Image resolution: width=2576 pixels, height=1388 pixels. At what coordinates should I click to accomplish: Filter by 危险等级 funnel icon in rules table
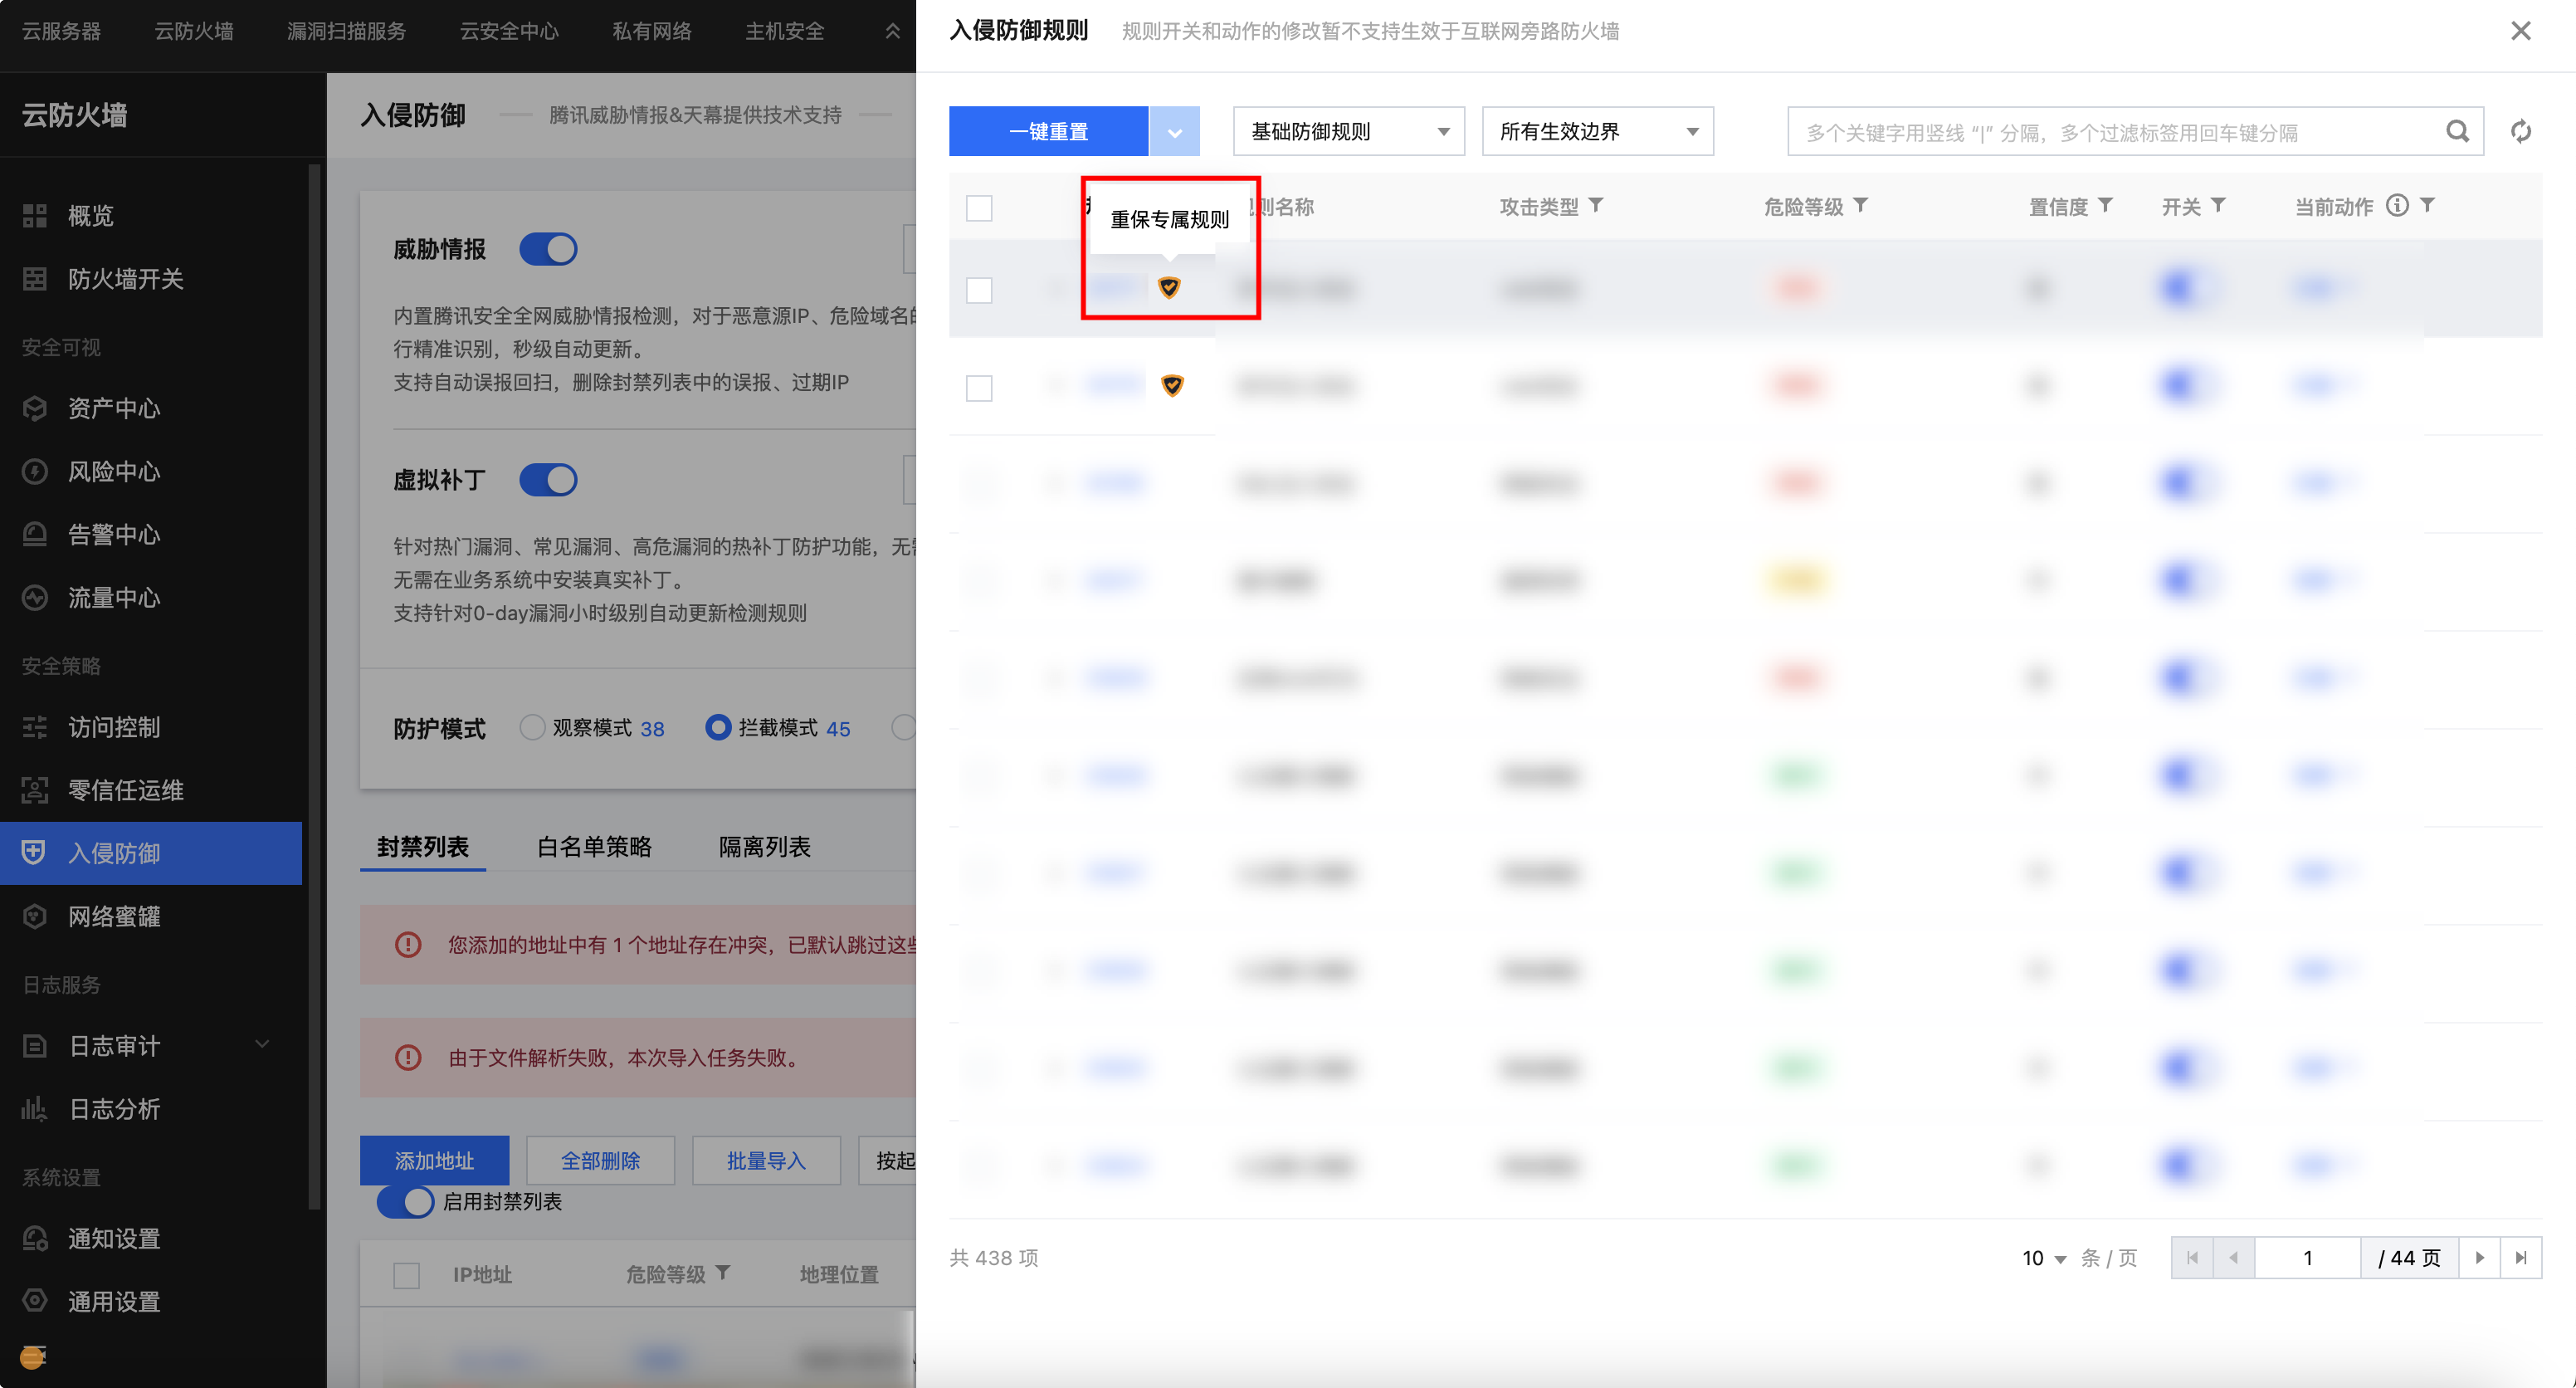pyautogui.click(x=1860, y=205)
